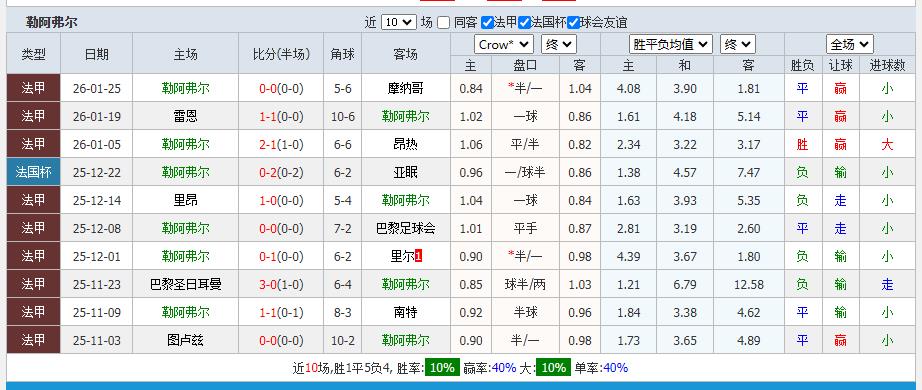Click handicap 平/半 in 昂热 row

point(525,145)
